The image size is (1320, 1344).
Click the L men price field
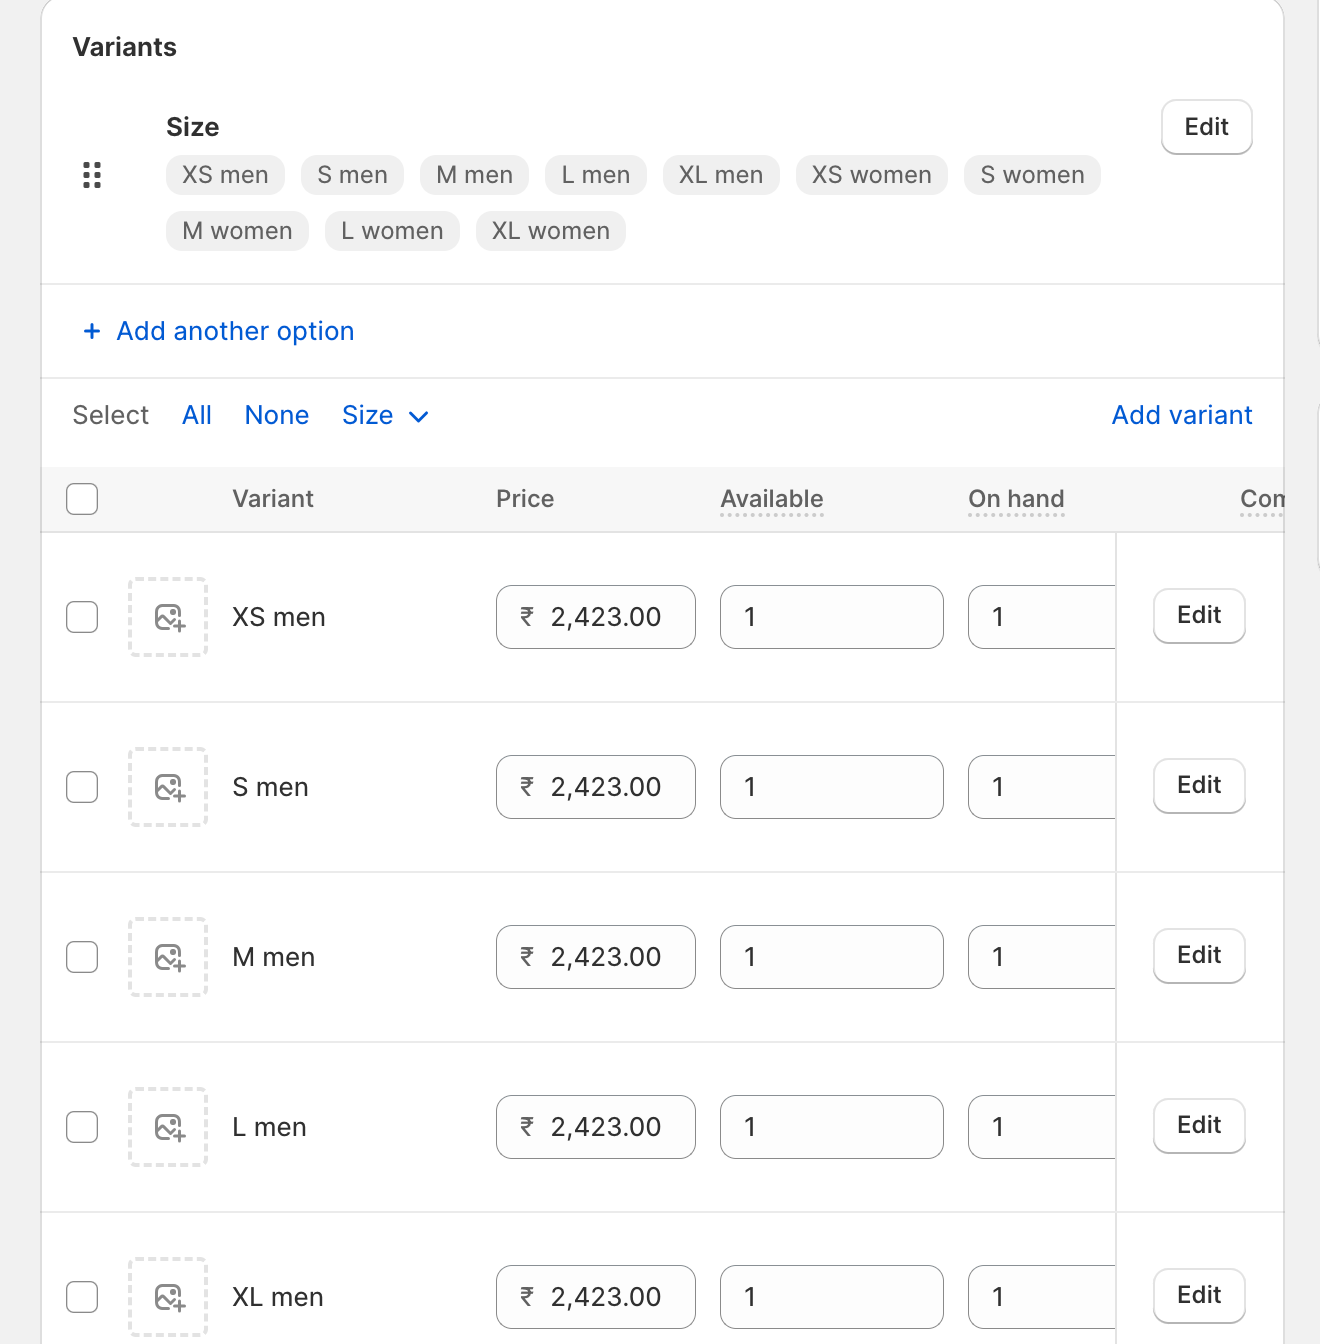point(596,1127)
